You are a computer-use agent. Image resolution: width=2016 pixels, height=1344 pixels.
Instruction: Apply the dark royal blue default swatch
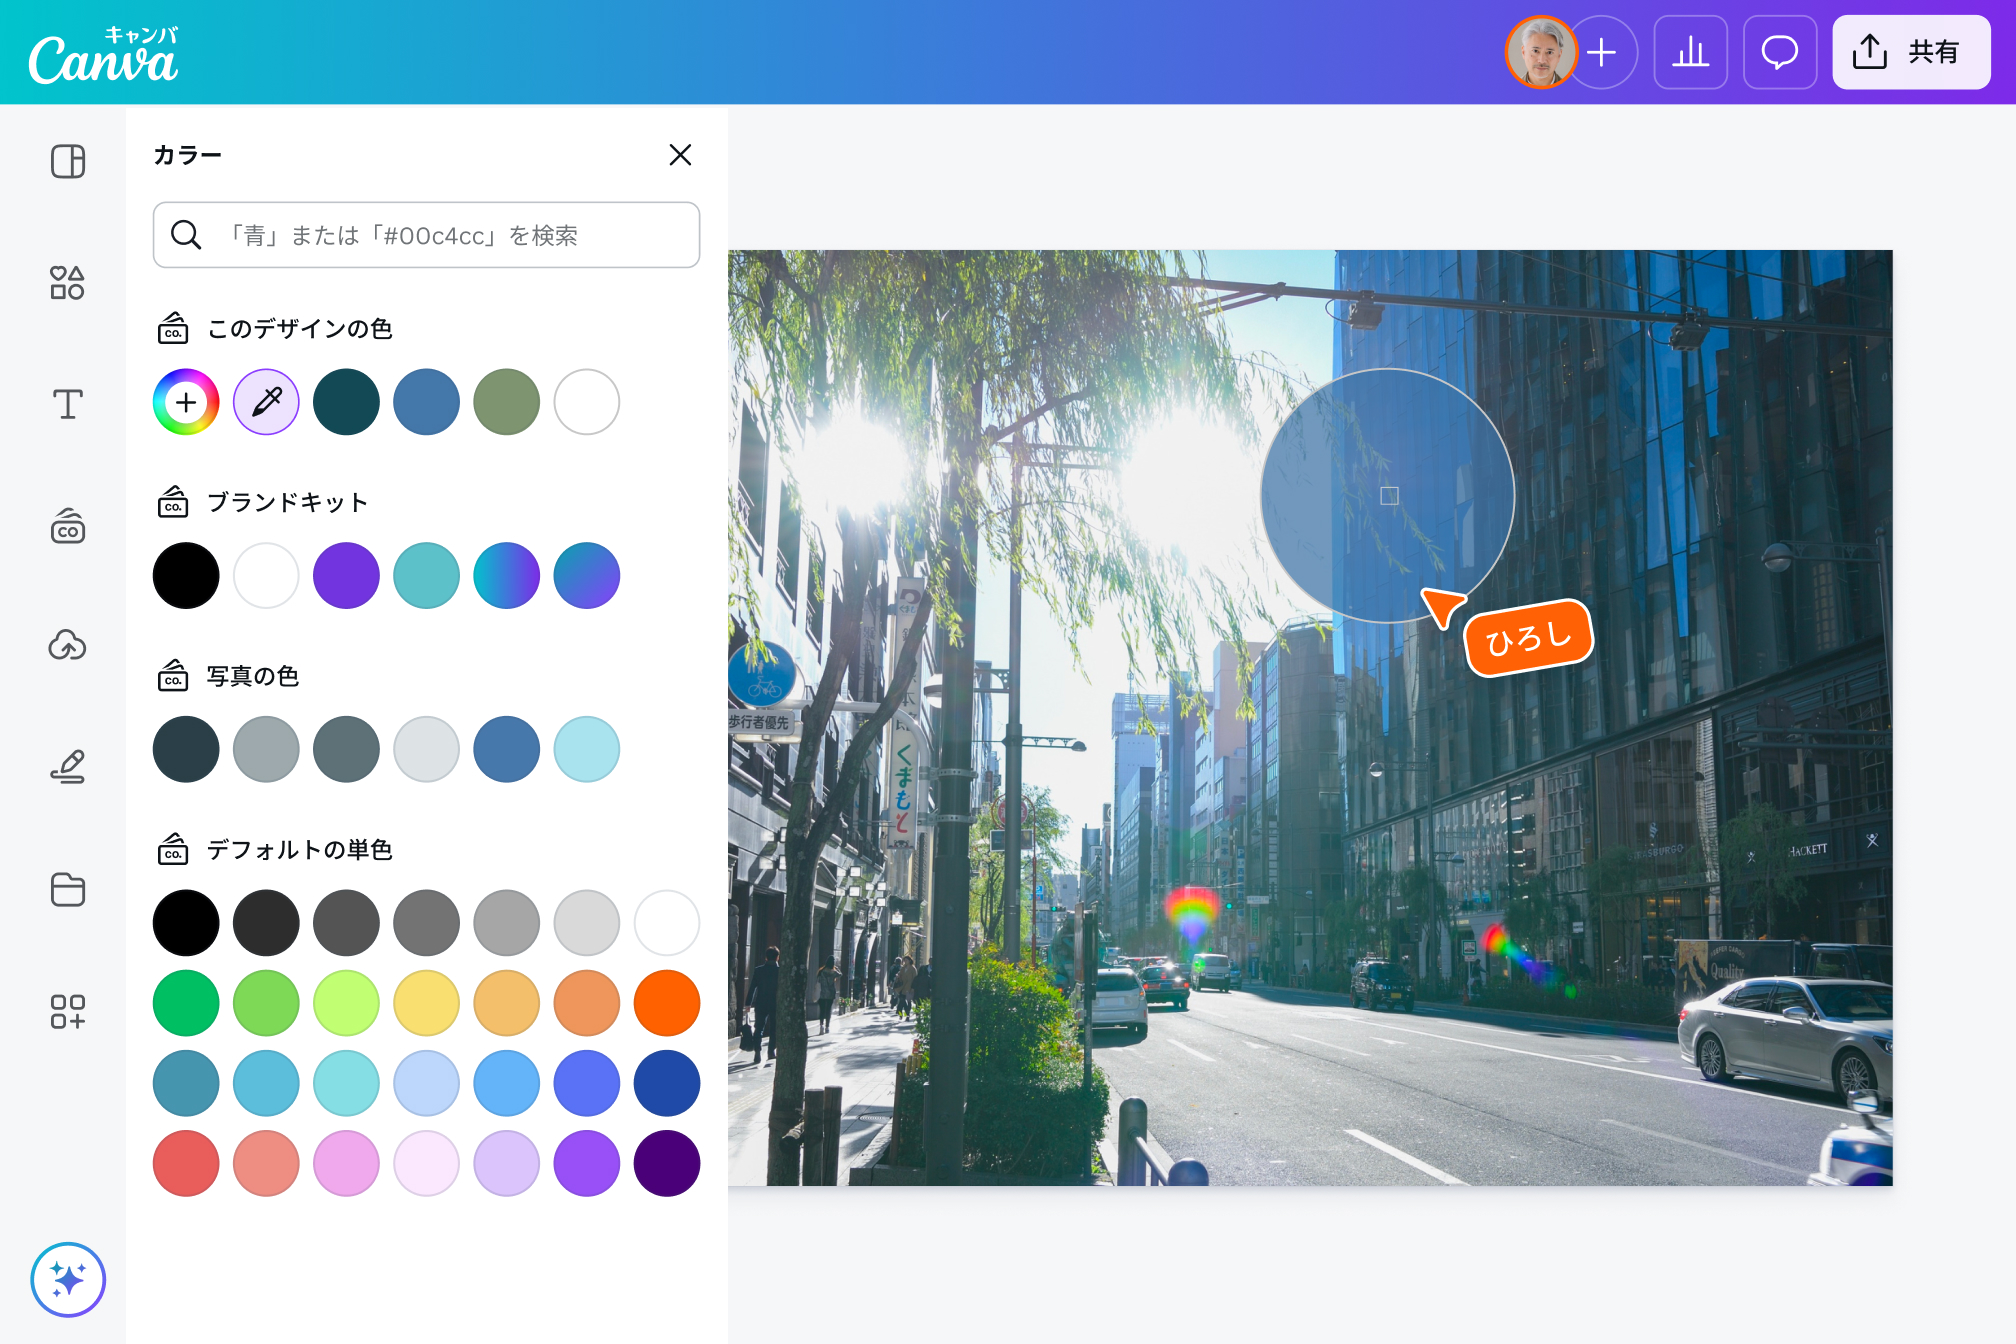pos(666,1083)
